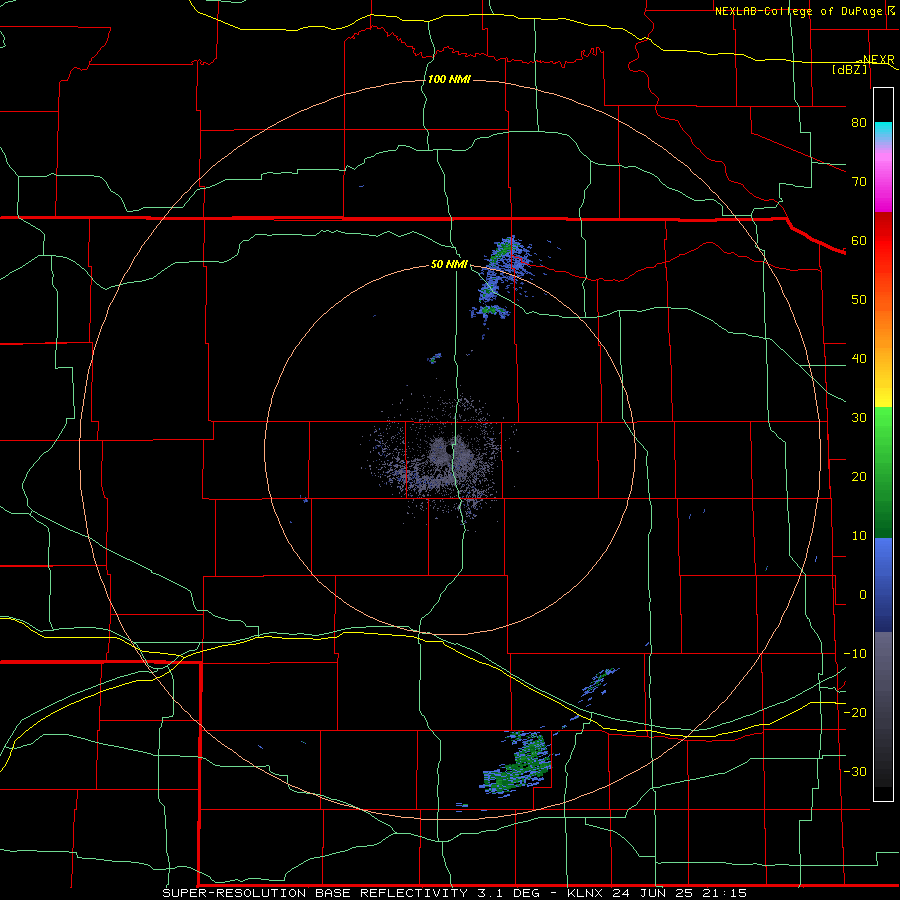The image size is (900, 900).
Task: Click the 50 NMI range ring label
Action: [x=449, y=265]
